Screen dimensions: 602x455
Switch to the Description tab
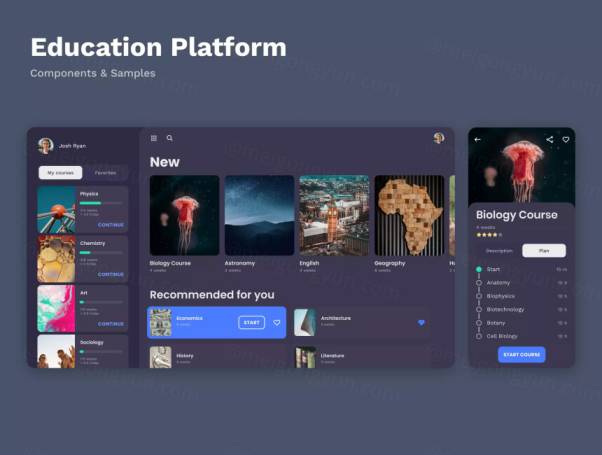click(499, 251)
